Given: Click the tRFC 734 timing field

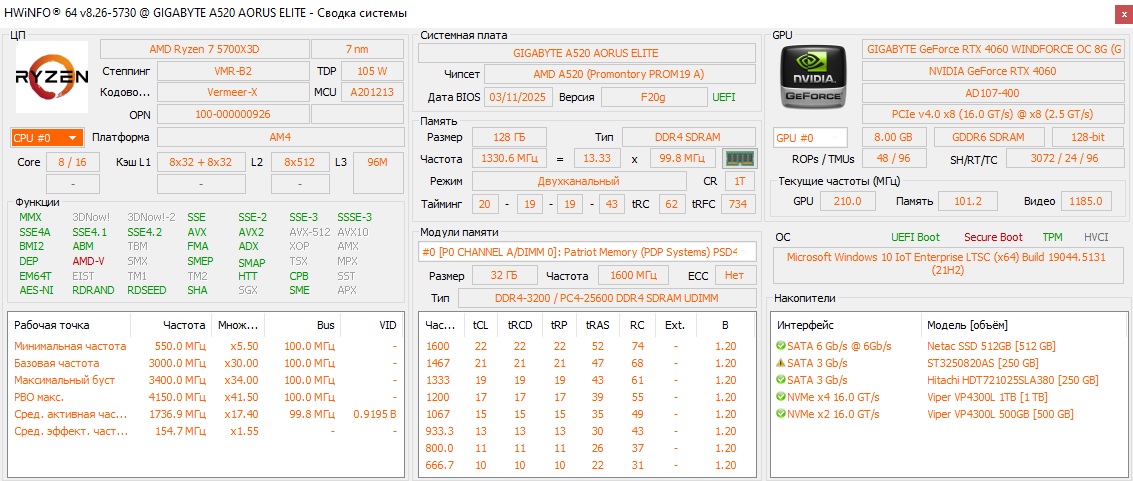Looking at the screenshot, I should [738, 204].
